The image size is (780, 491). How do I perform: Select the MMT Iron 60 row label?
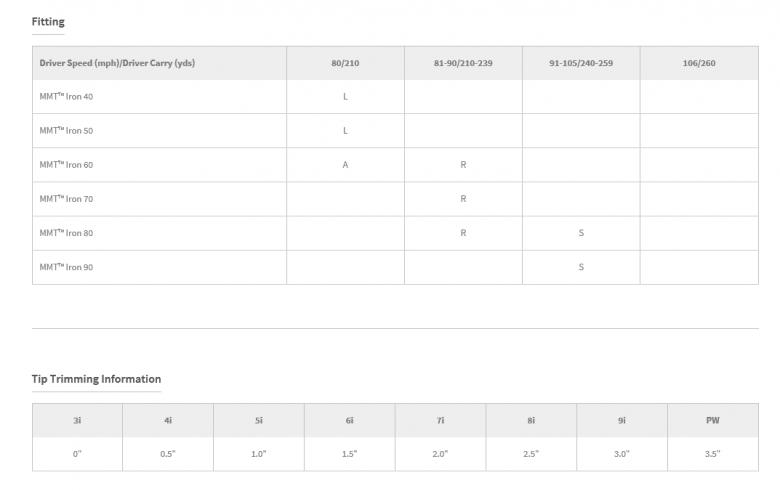(x=66, y=165)
